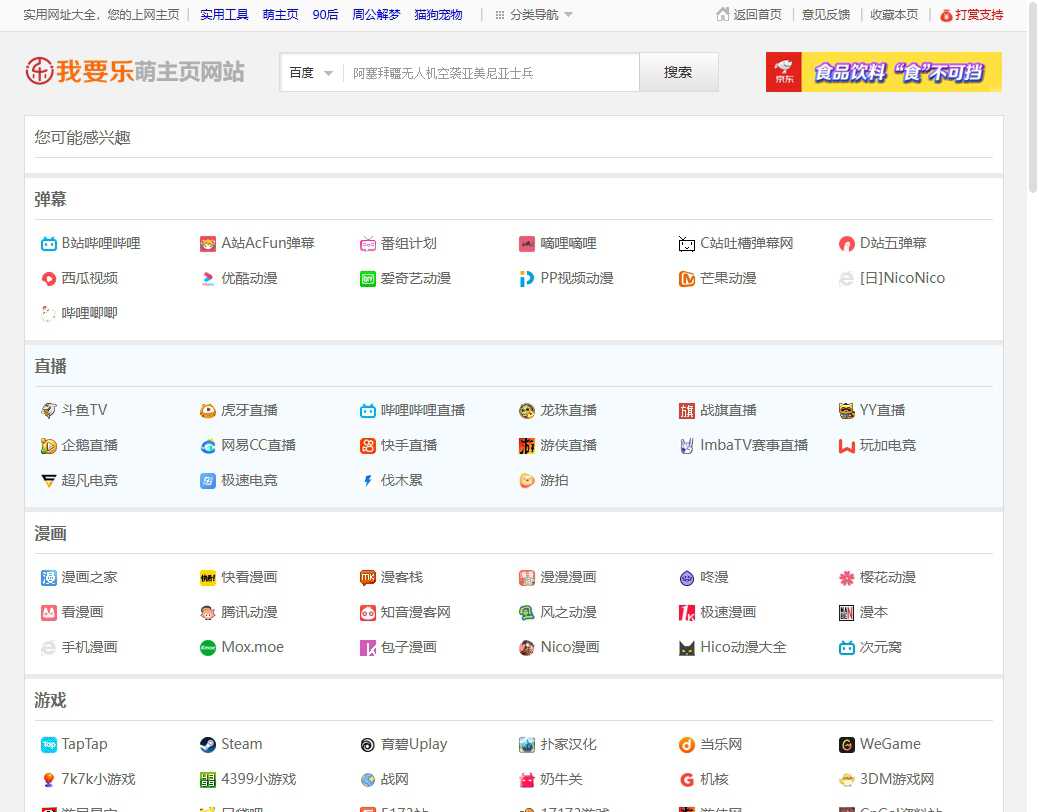
Task: Open the 百度 search engine selector
Action: tap(309, 71)
